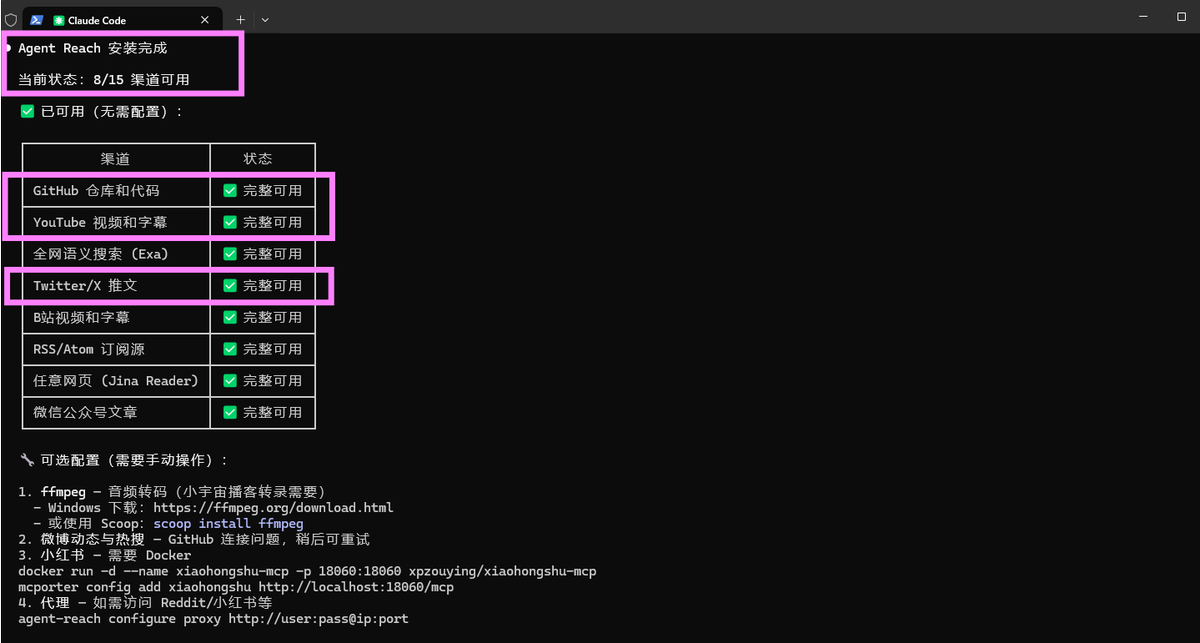Click the 状态 column header
Image resolution: width=1200 pixels, height=643 pixels.
tap(258, 158)
